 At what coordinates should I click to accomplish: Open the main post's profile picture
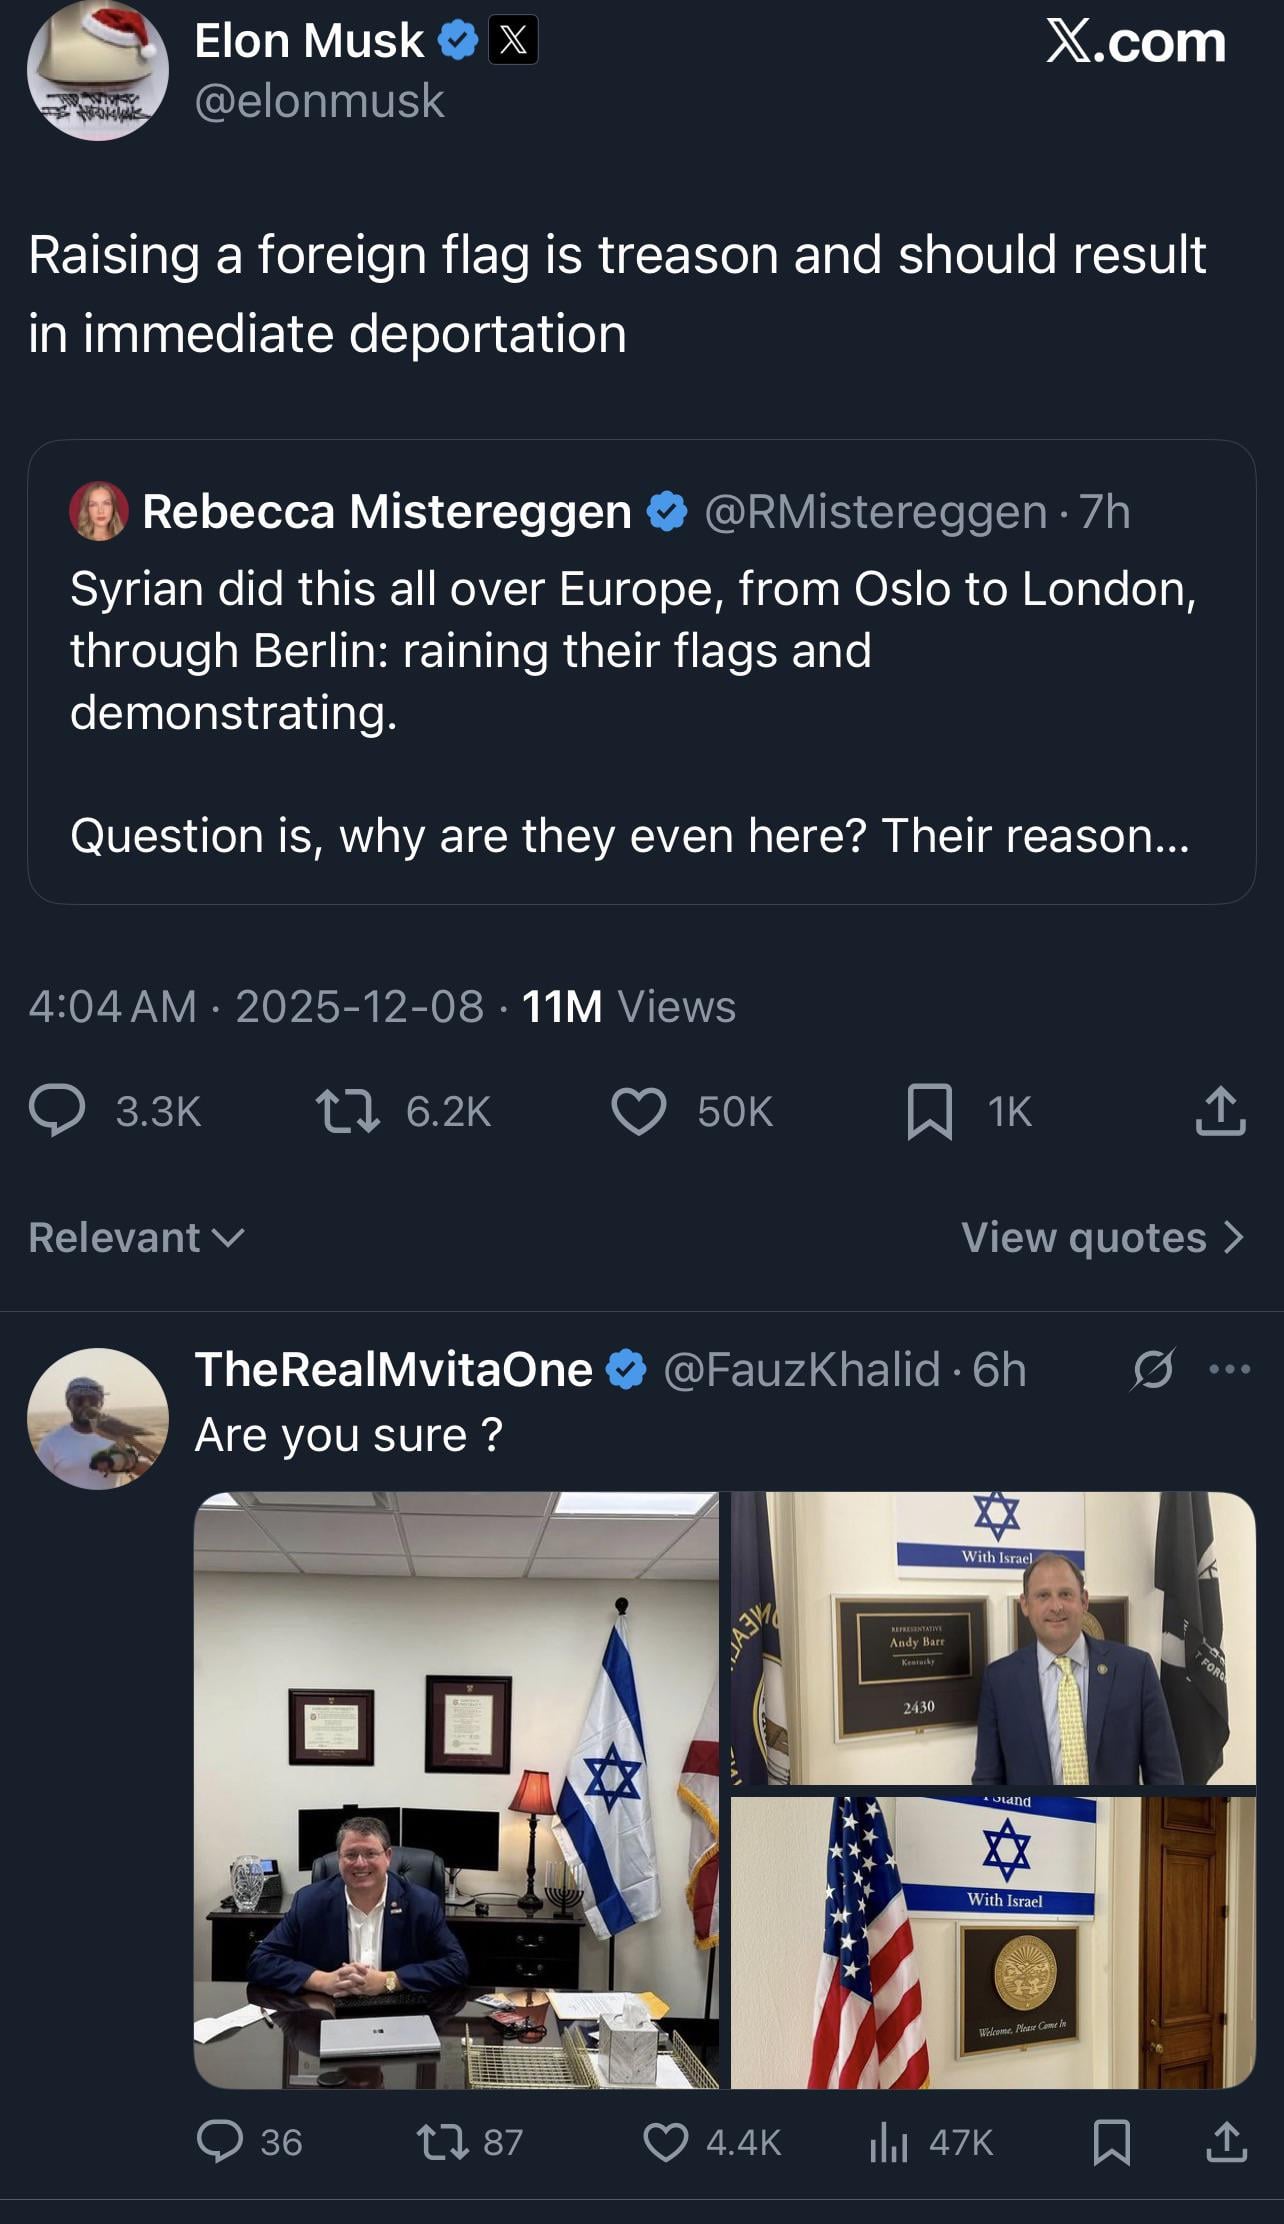(x=97, y=70)
